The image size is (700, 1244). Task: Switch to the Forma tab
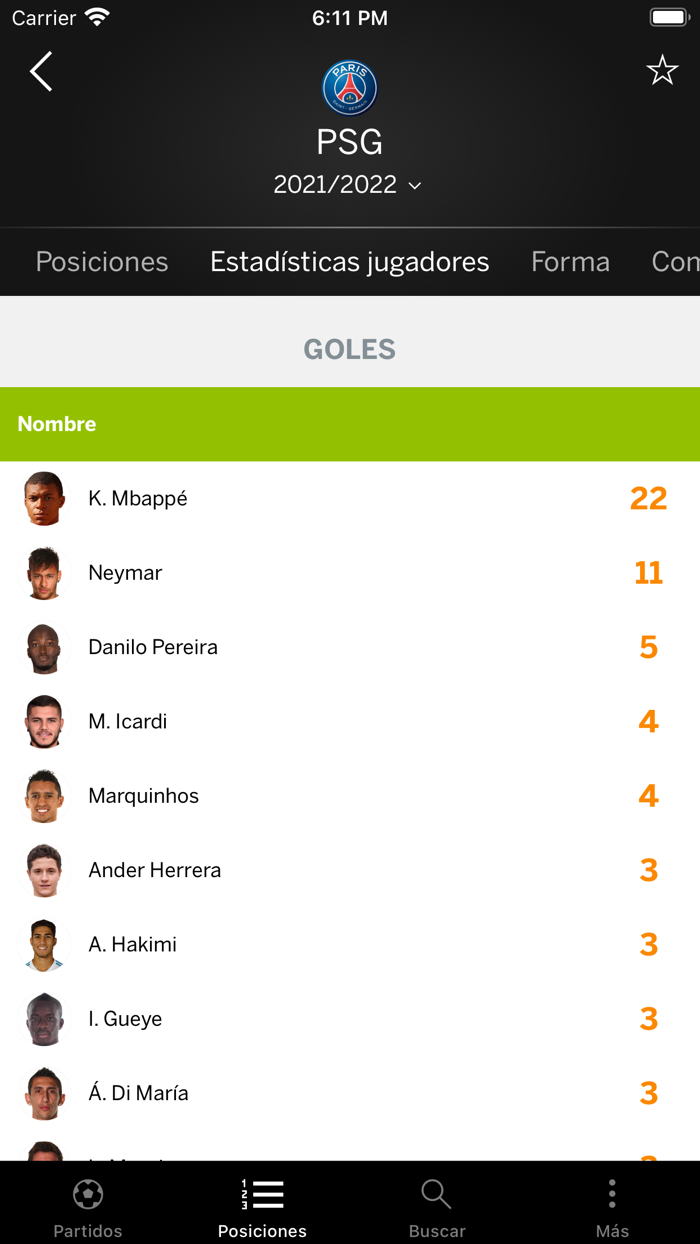click(x=570, y=261)
